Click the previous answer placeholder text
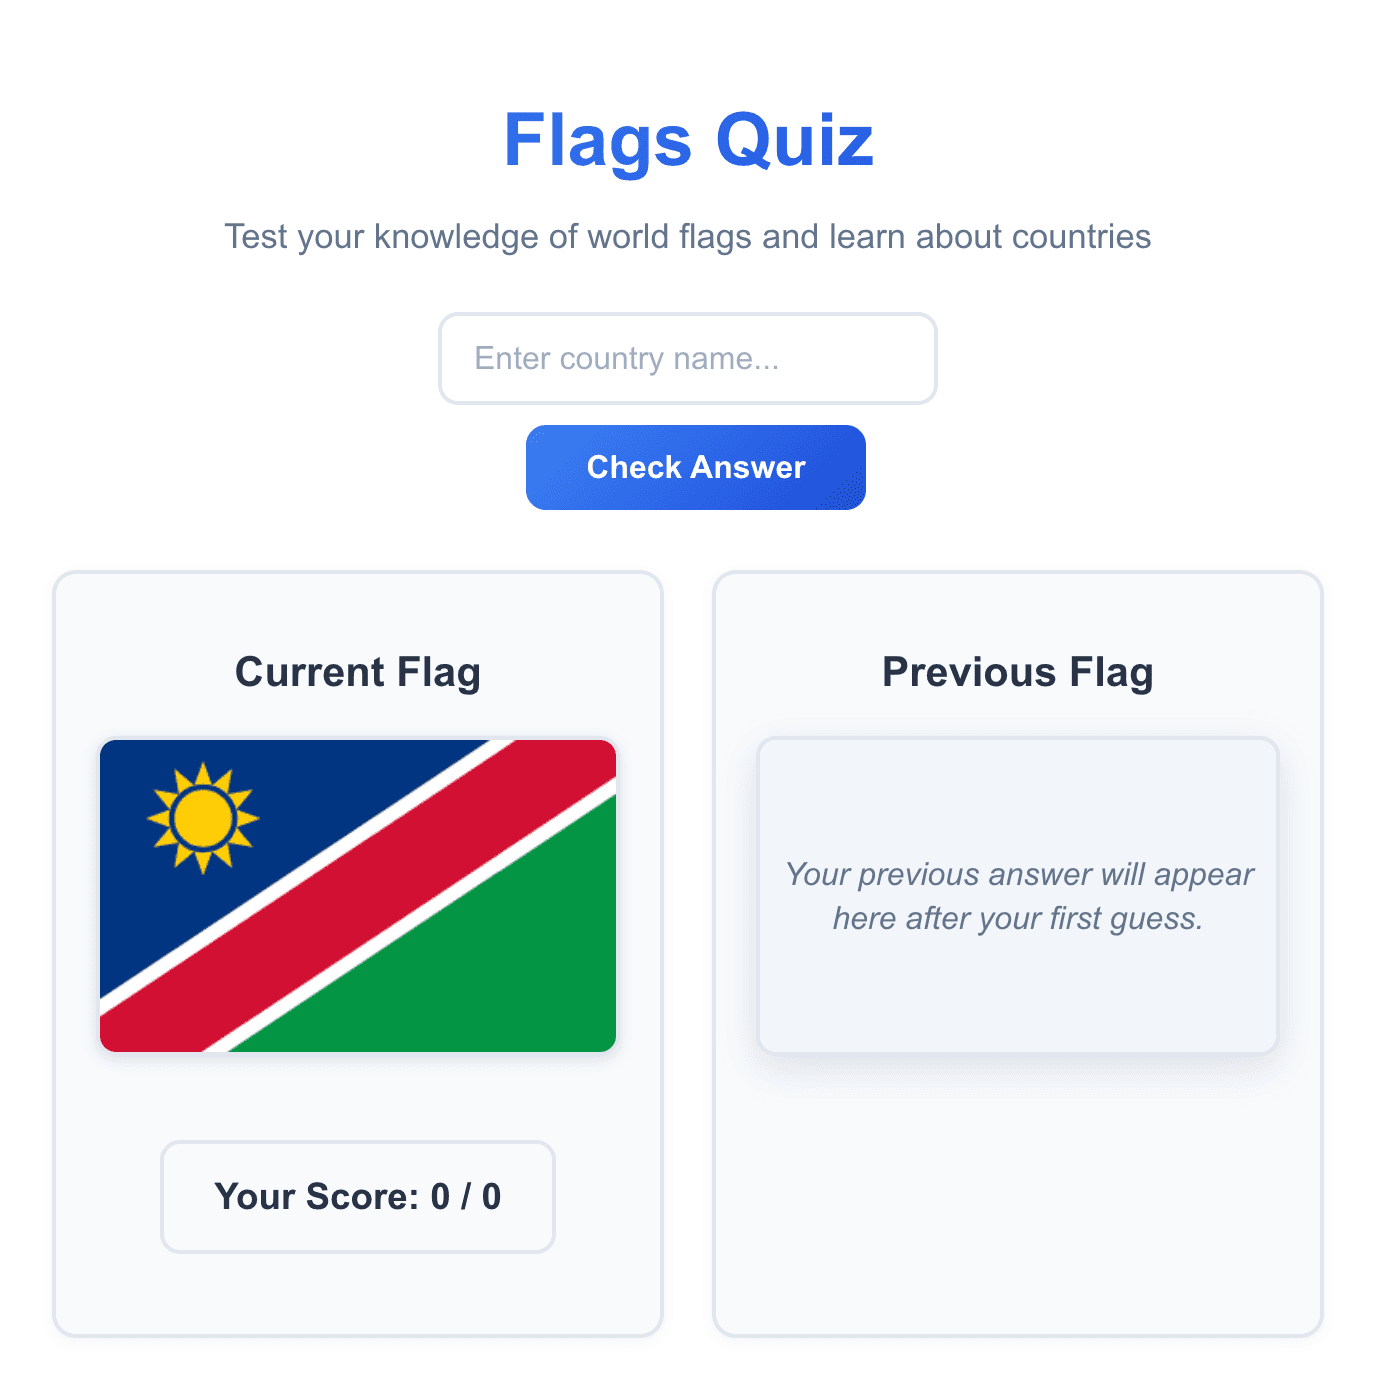The width and height of the screenshot is (1374, 1388). pyautogui.click(x=1018, y=896)
